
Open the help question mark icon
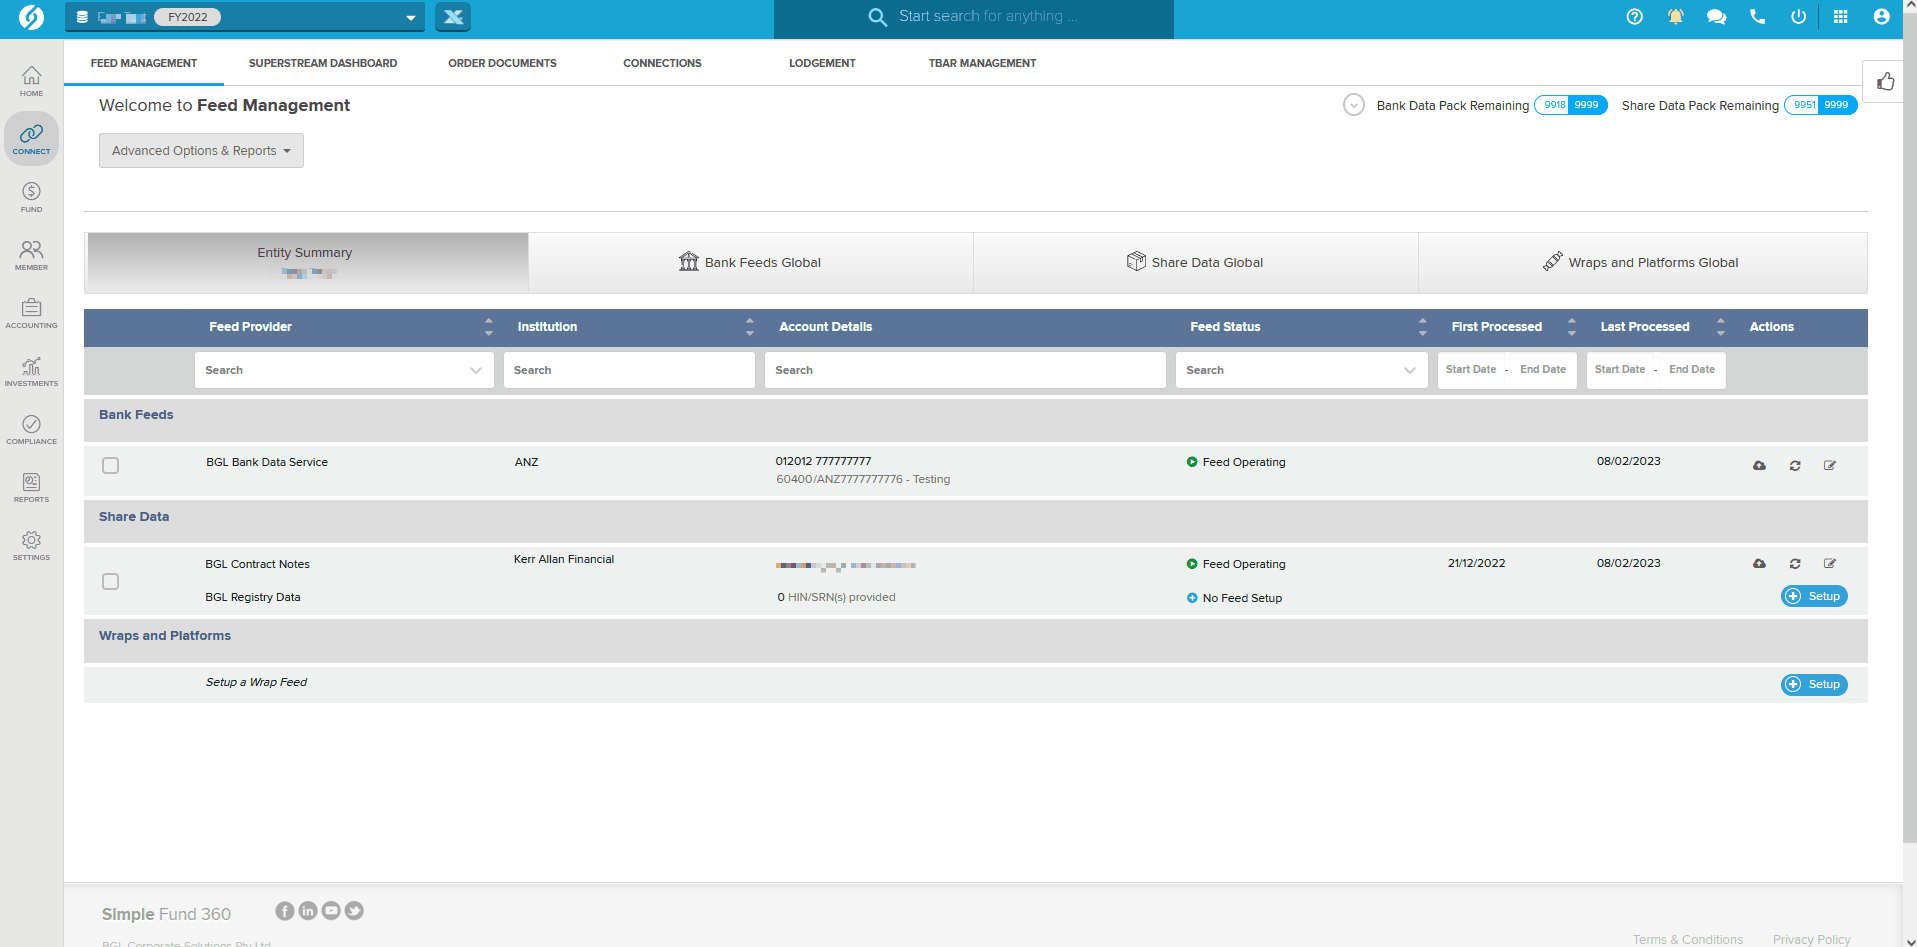click(x=1635, y=17)
